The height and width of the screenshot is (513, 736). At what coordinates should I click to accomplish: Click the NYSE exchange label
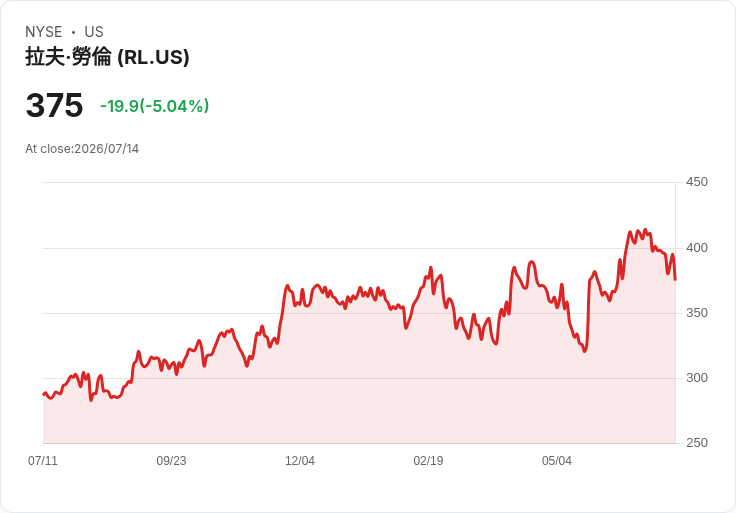click(44, 32)
